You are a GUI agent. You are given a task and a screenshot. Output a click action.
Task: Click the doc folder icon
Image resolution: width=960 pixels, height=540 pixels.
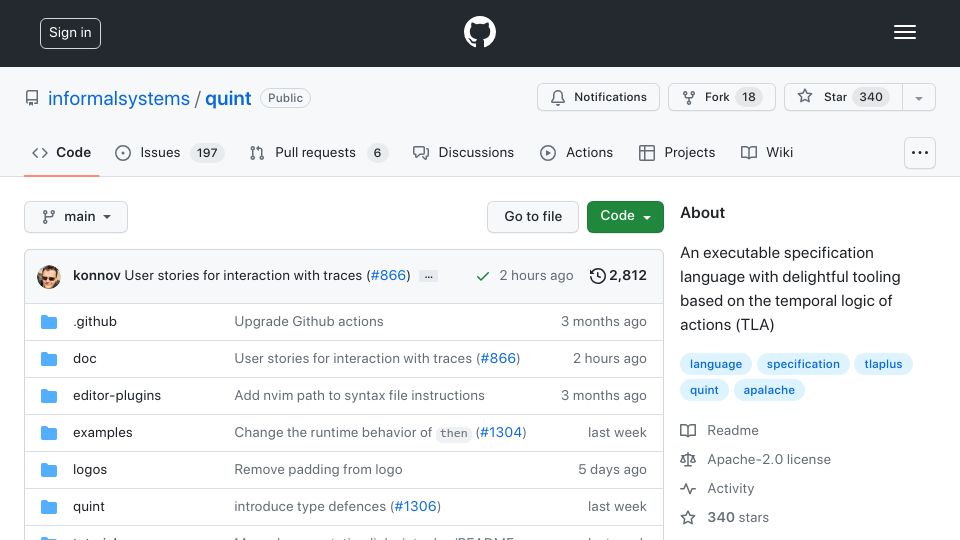pos(49,359)
